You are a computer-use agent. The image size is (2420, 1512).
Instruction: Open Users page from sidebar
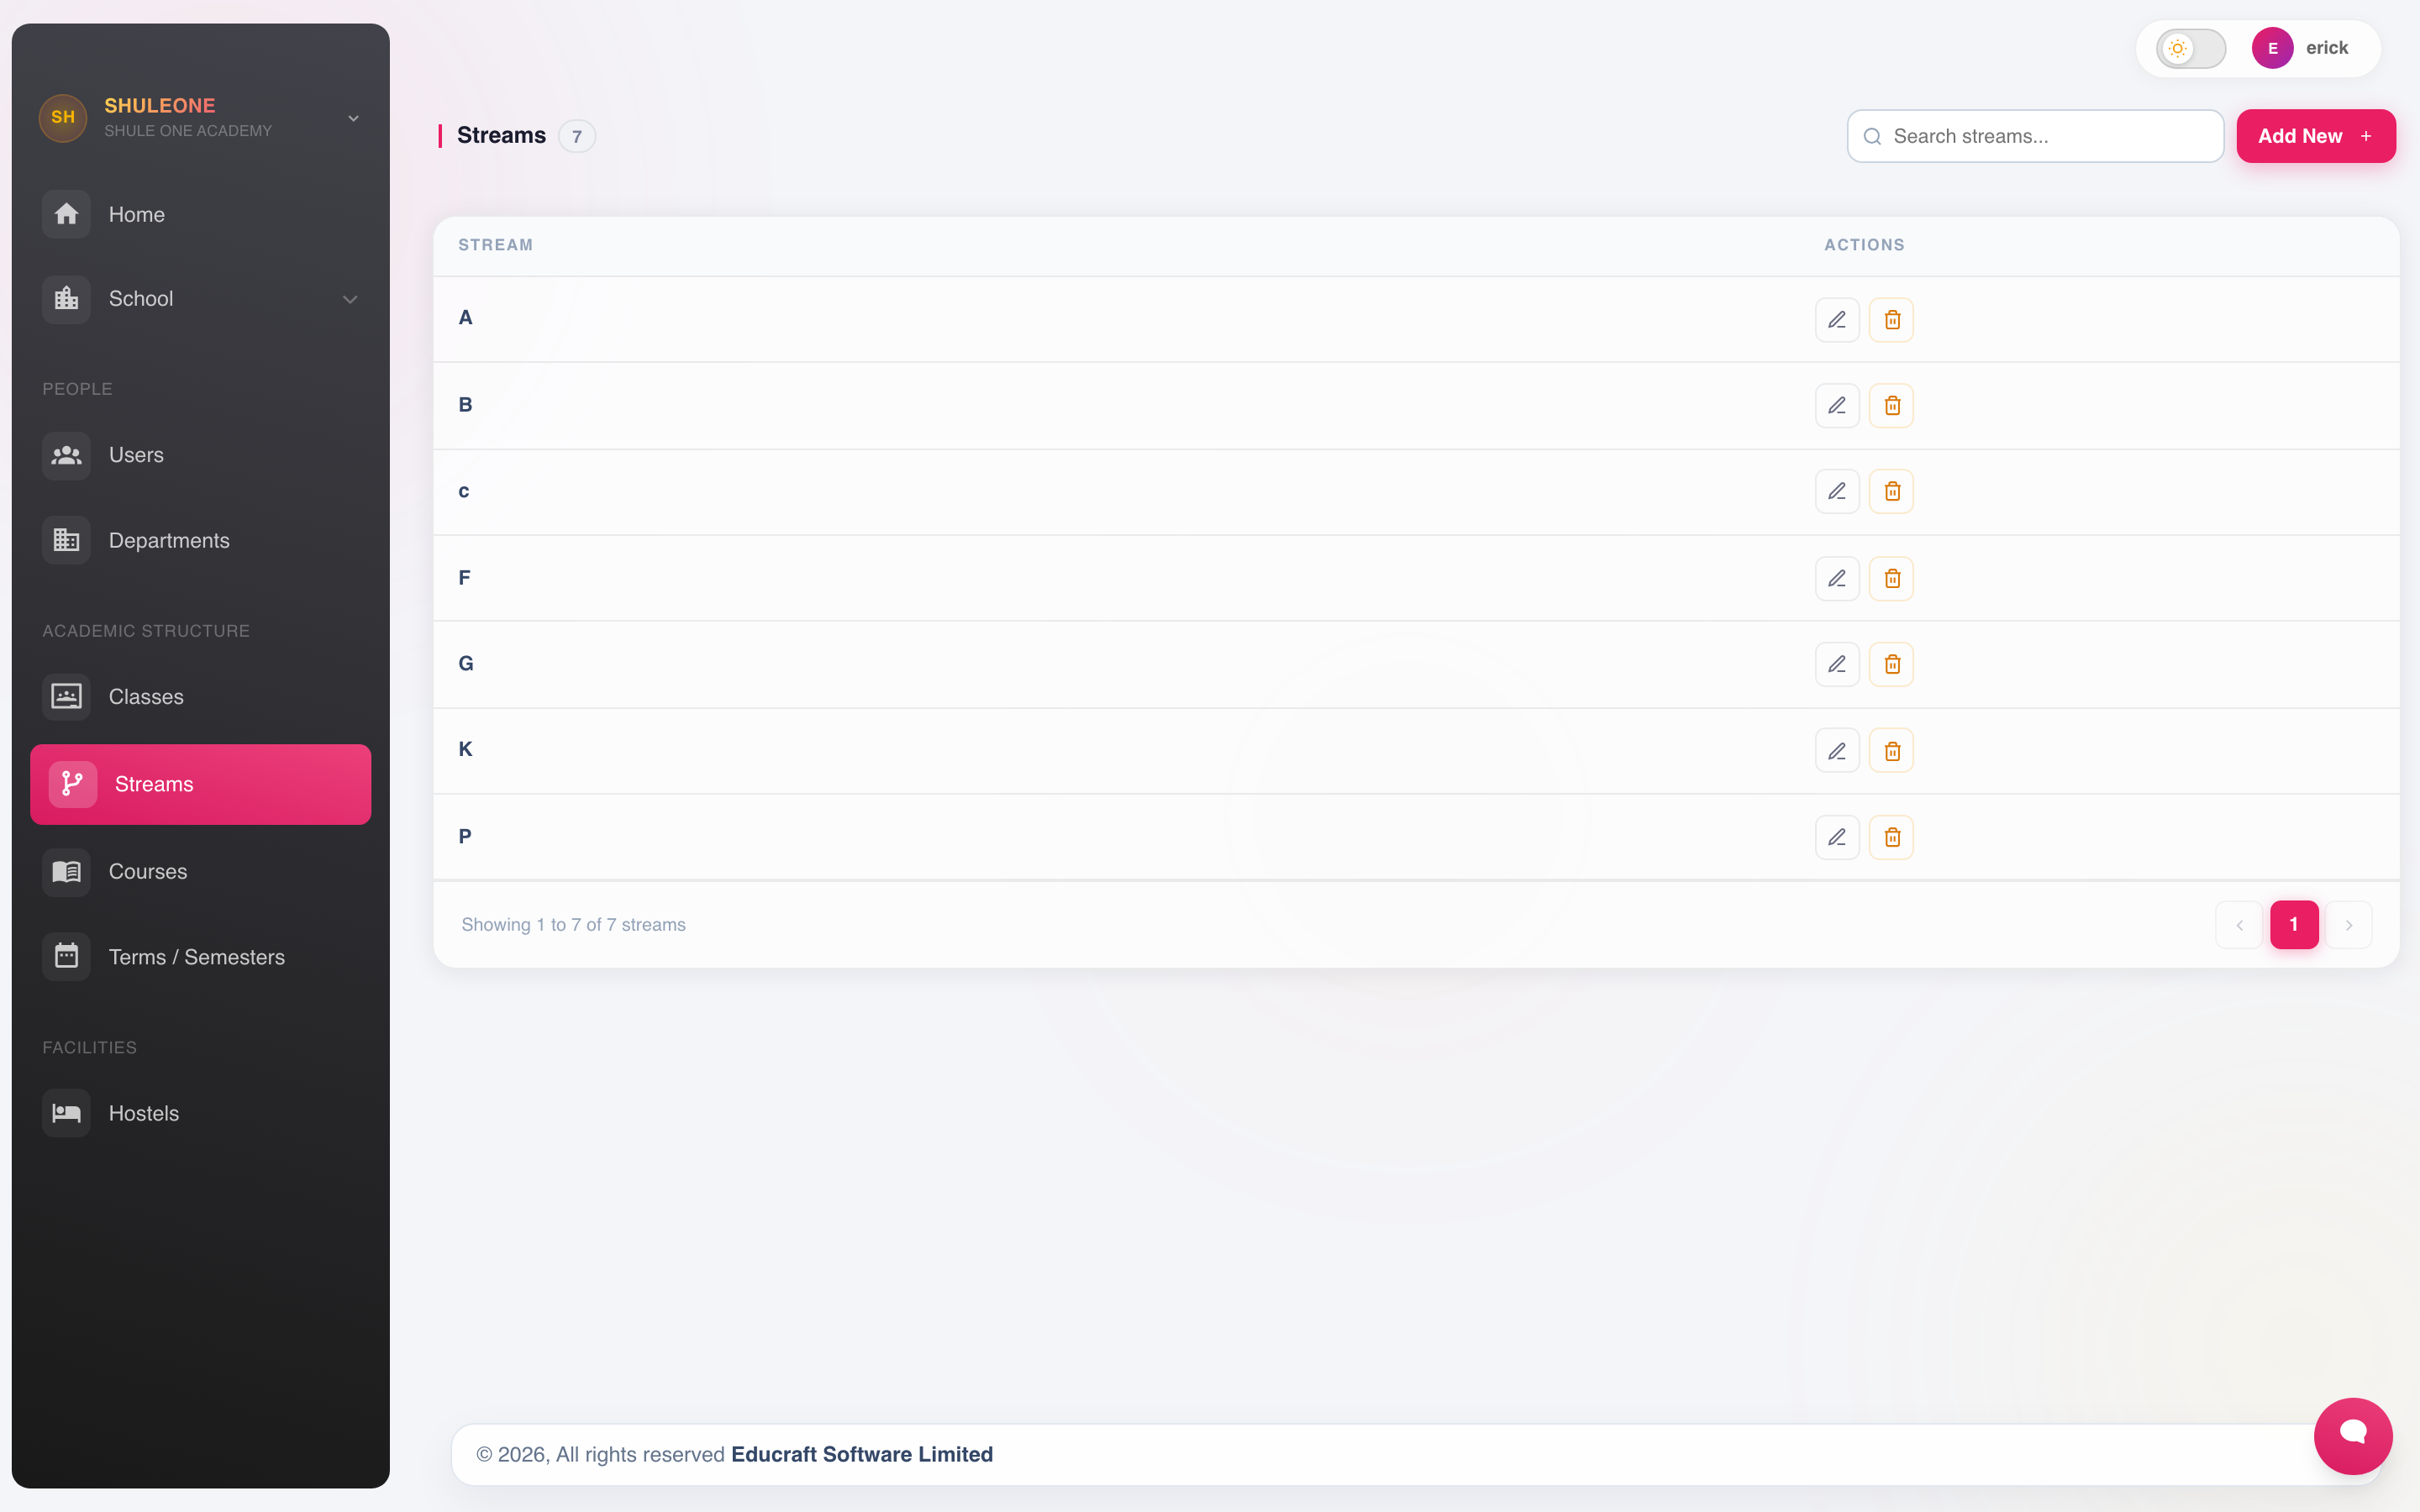200,455
